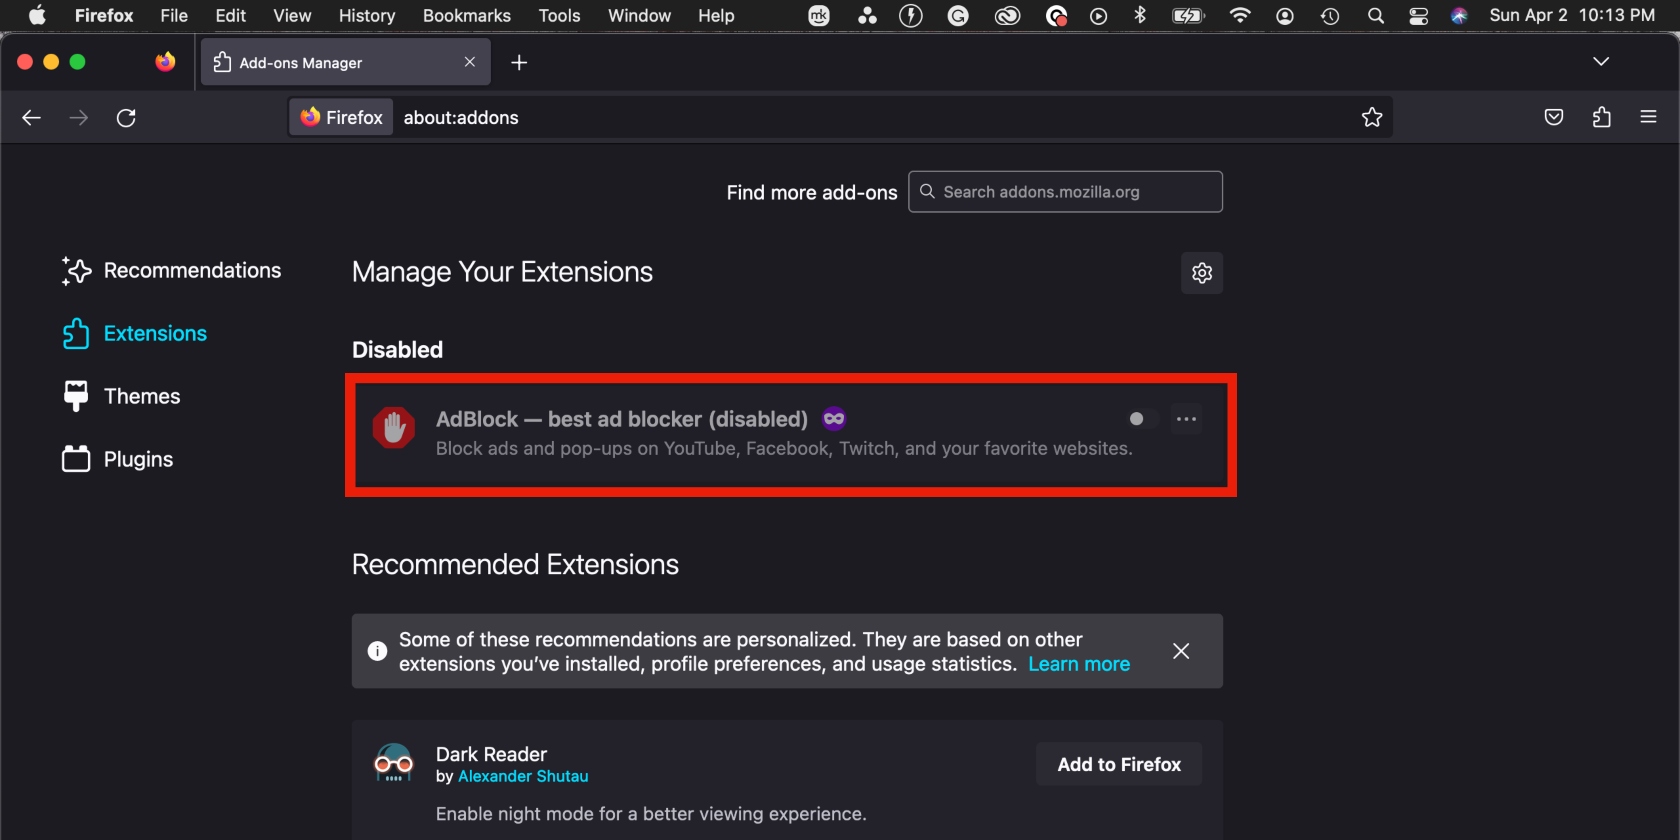Image resolution: width=1680 pixels, height=840 pixels.
Task: Open the Recommendations sidebar section
Action: pos(171,271)
